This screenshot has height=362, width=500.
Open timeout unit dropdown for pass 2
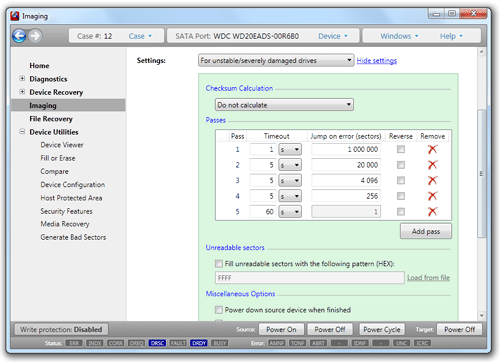pyautogui.click(x=290, y=165)
